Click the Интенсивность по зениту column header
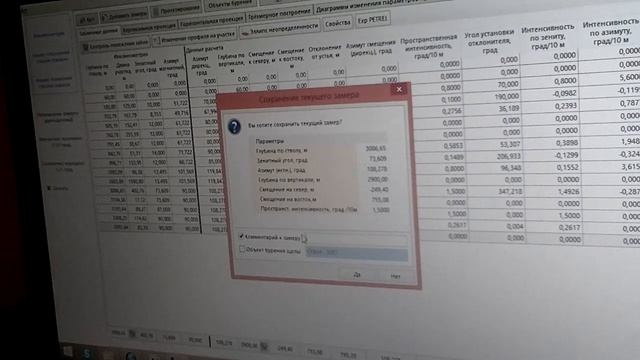The height and width of the screenshot is (360, 640). (x=548, y=37)
